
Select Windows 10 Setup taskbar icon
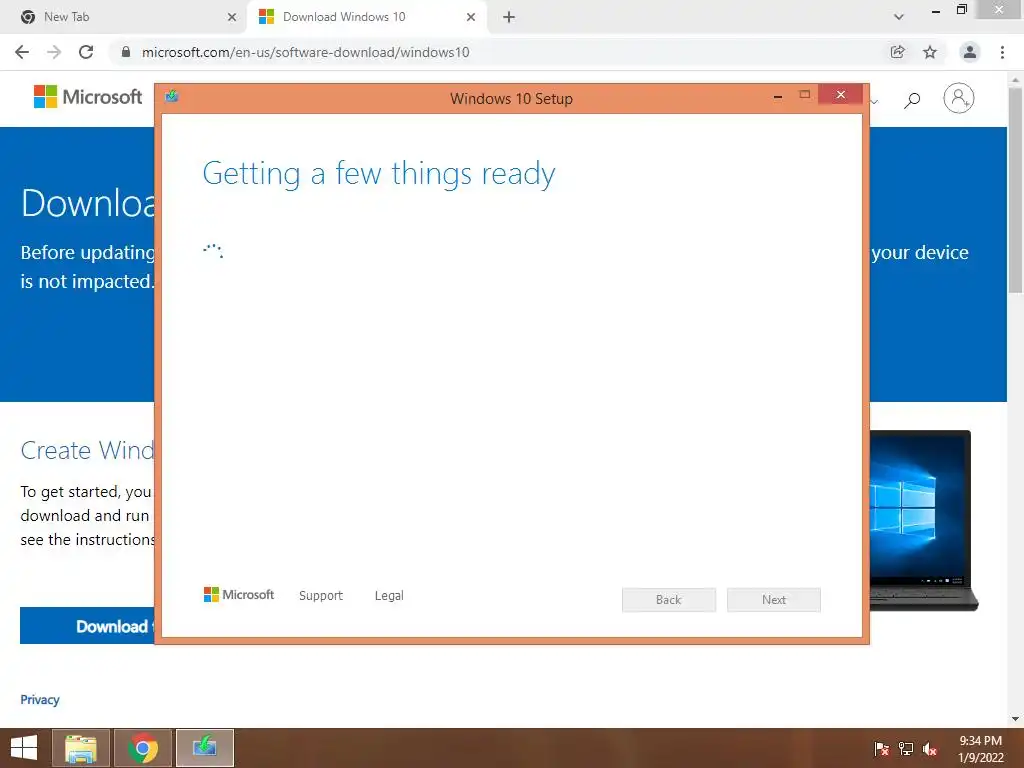[204, 748]
